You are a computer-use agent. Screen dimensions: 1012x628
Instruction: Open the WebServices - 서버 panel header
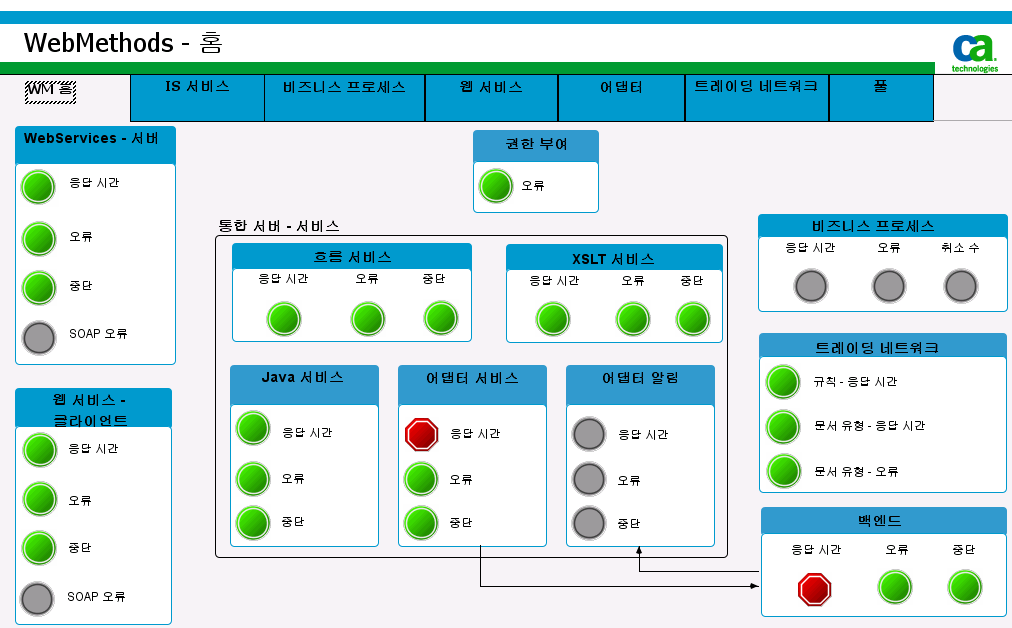96,145
